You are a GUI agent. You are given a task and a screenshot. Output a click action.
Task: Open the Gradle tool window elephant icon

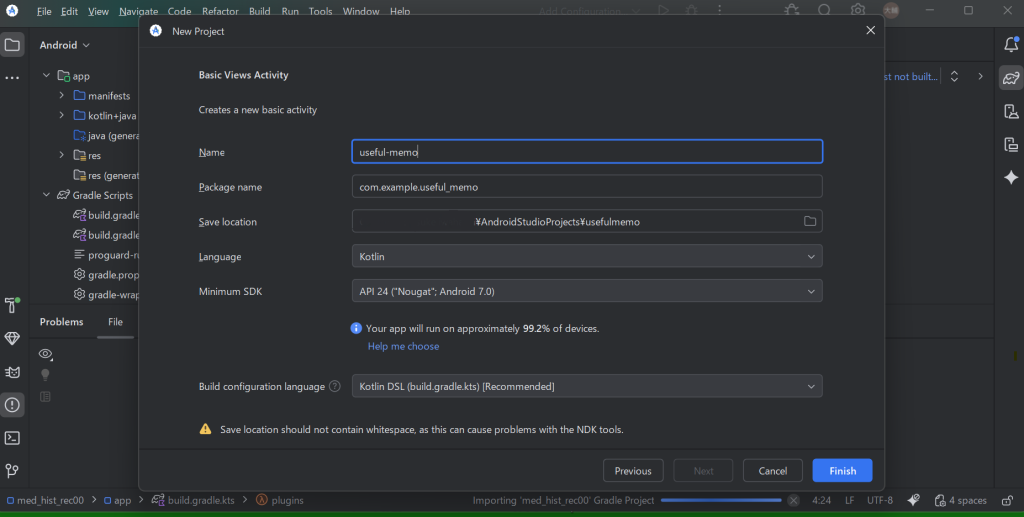point(1011,78)
